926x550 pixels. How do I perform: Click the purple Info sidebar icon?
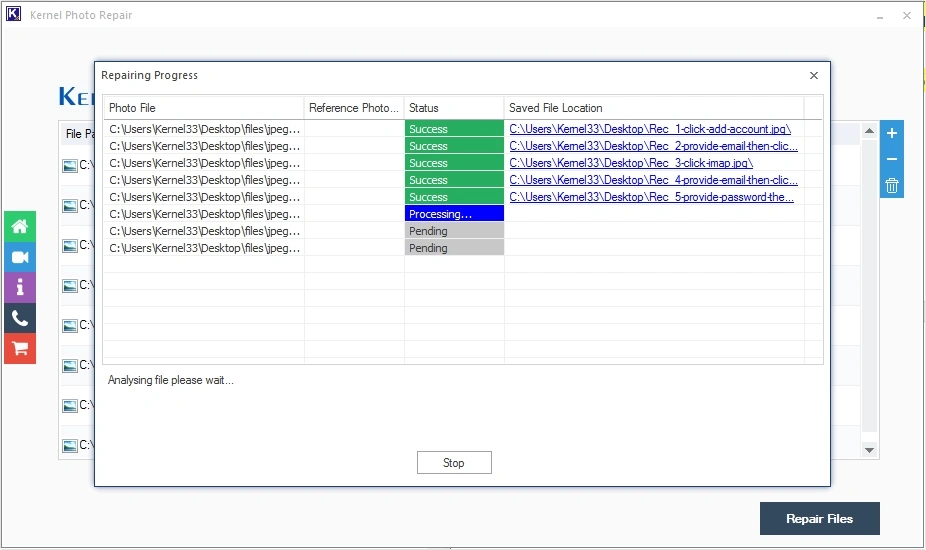coord(19,288)
